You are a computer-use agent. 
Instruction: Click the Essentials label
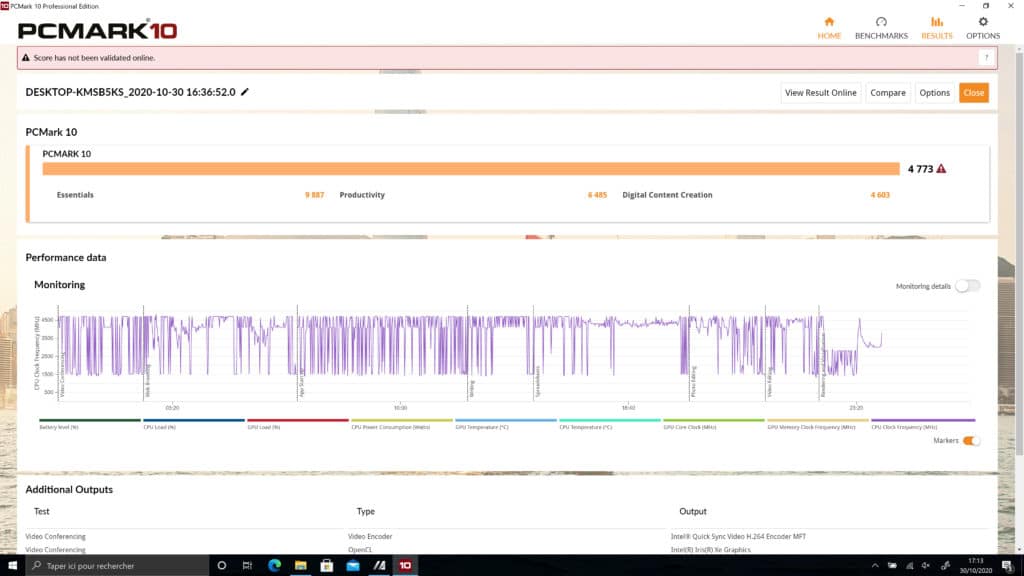point(75,195)
